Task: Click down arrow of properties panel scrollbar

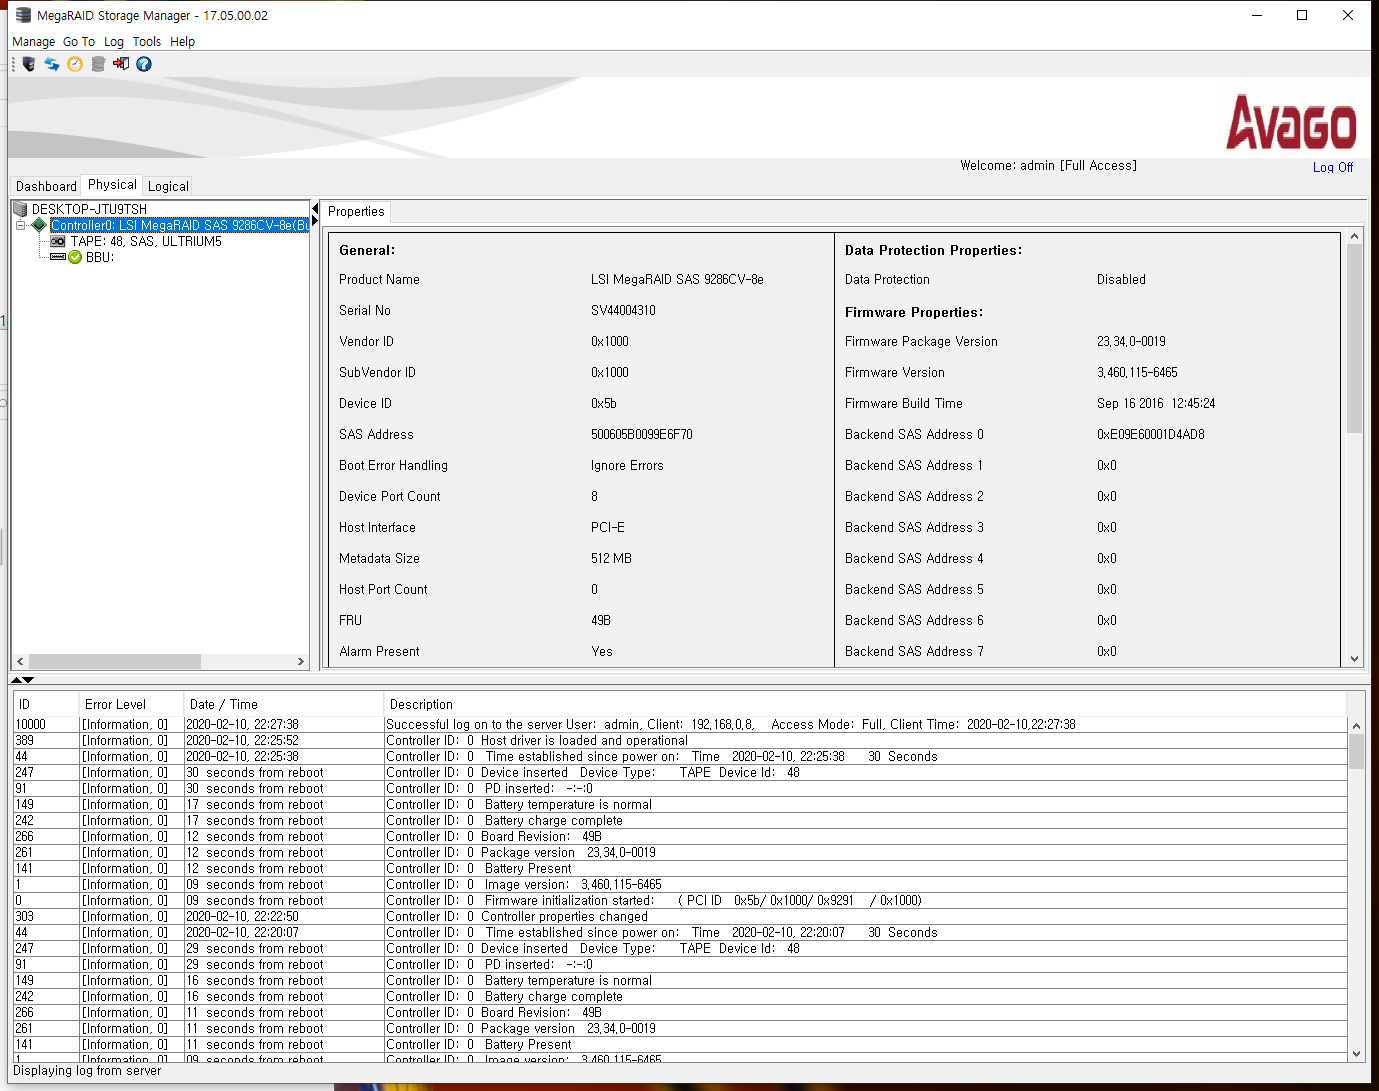Action: click(1355, 659)
